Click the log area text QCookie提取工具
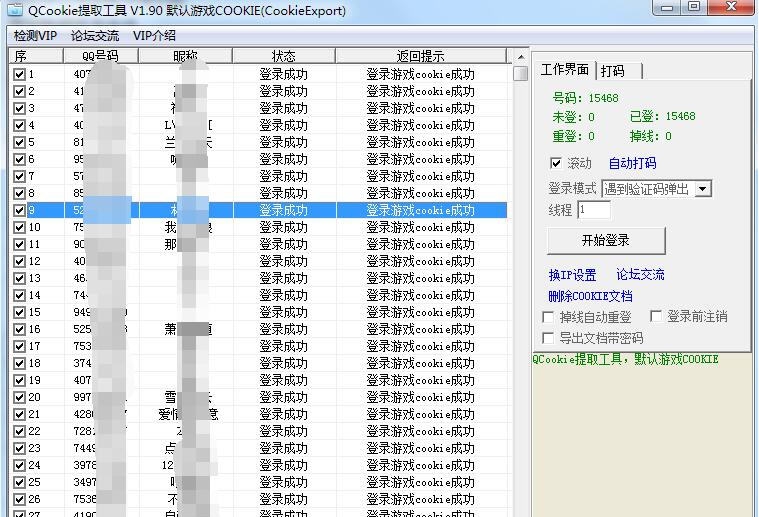The width and height of the screenshot is (759, 517). tap(625, 359)
